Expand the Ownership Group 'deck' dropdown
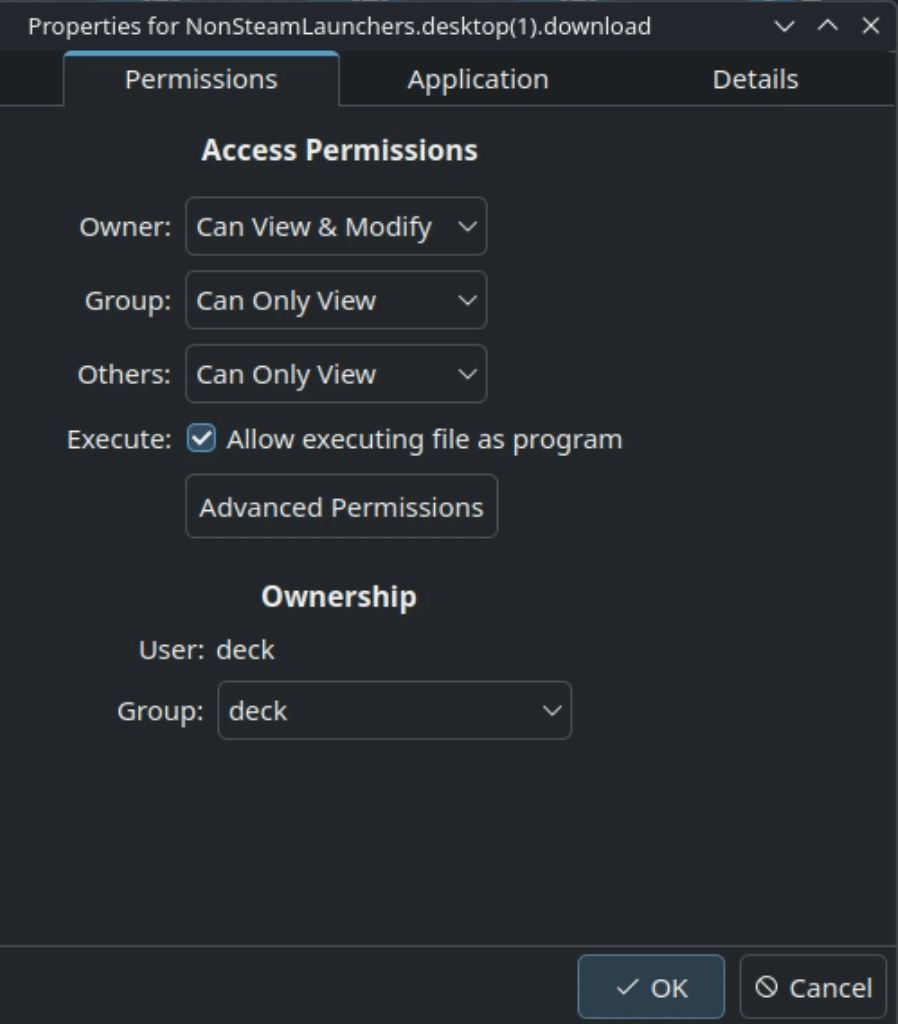This screenshot has width=898, height=1024. point(394,711)
